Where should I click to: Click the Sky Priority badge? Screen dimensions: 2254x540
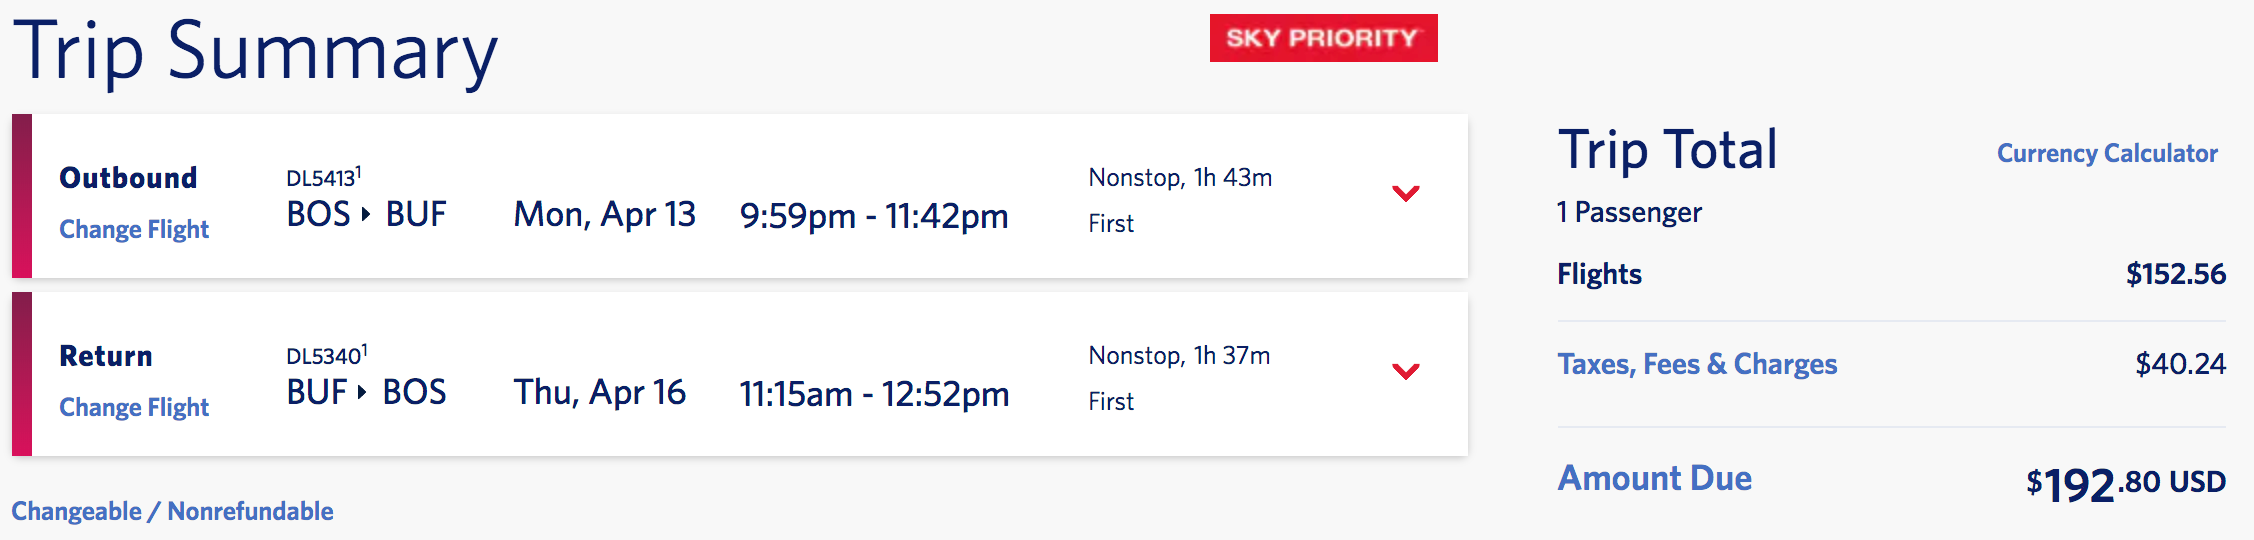coord(1323,38)
